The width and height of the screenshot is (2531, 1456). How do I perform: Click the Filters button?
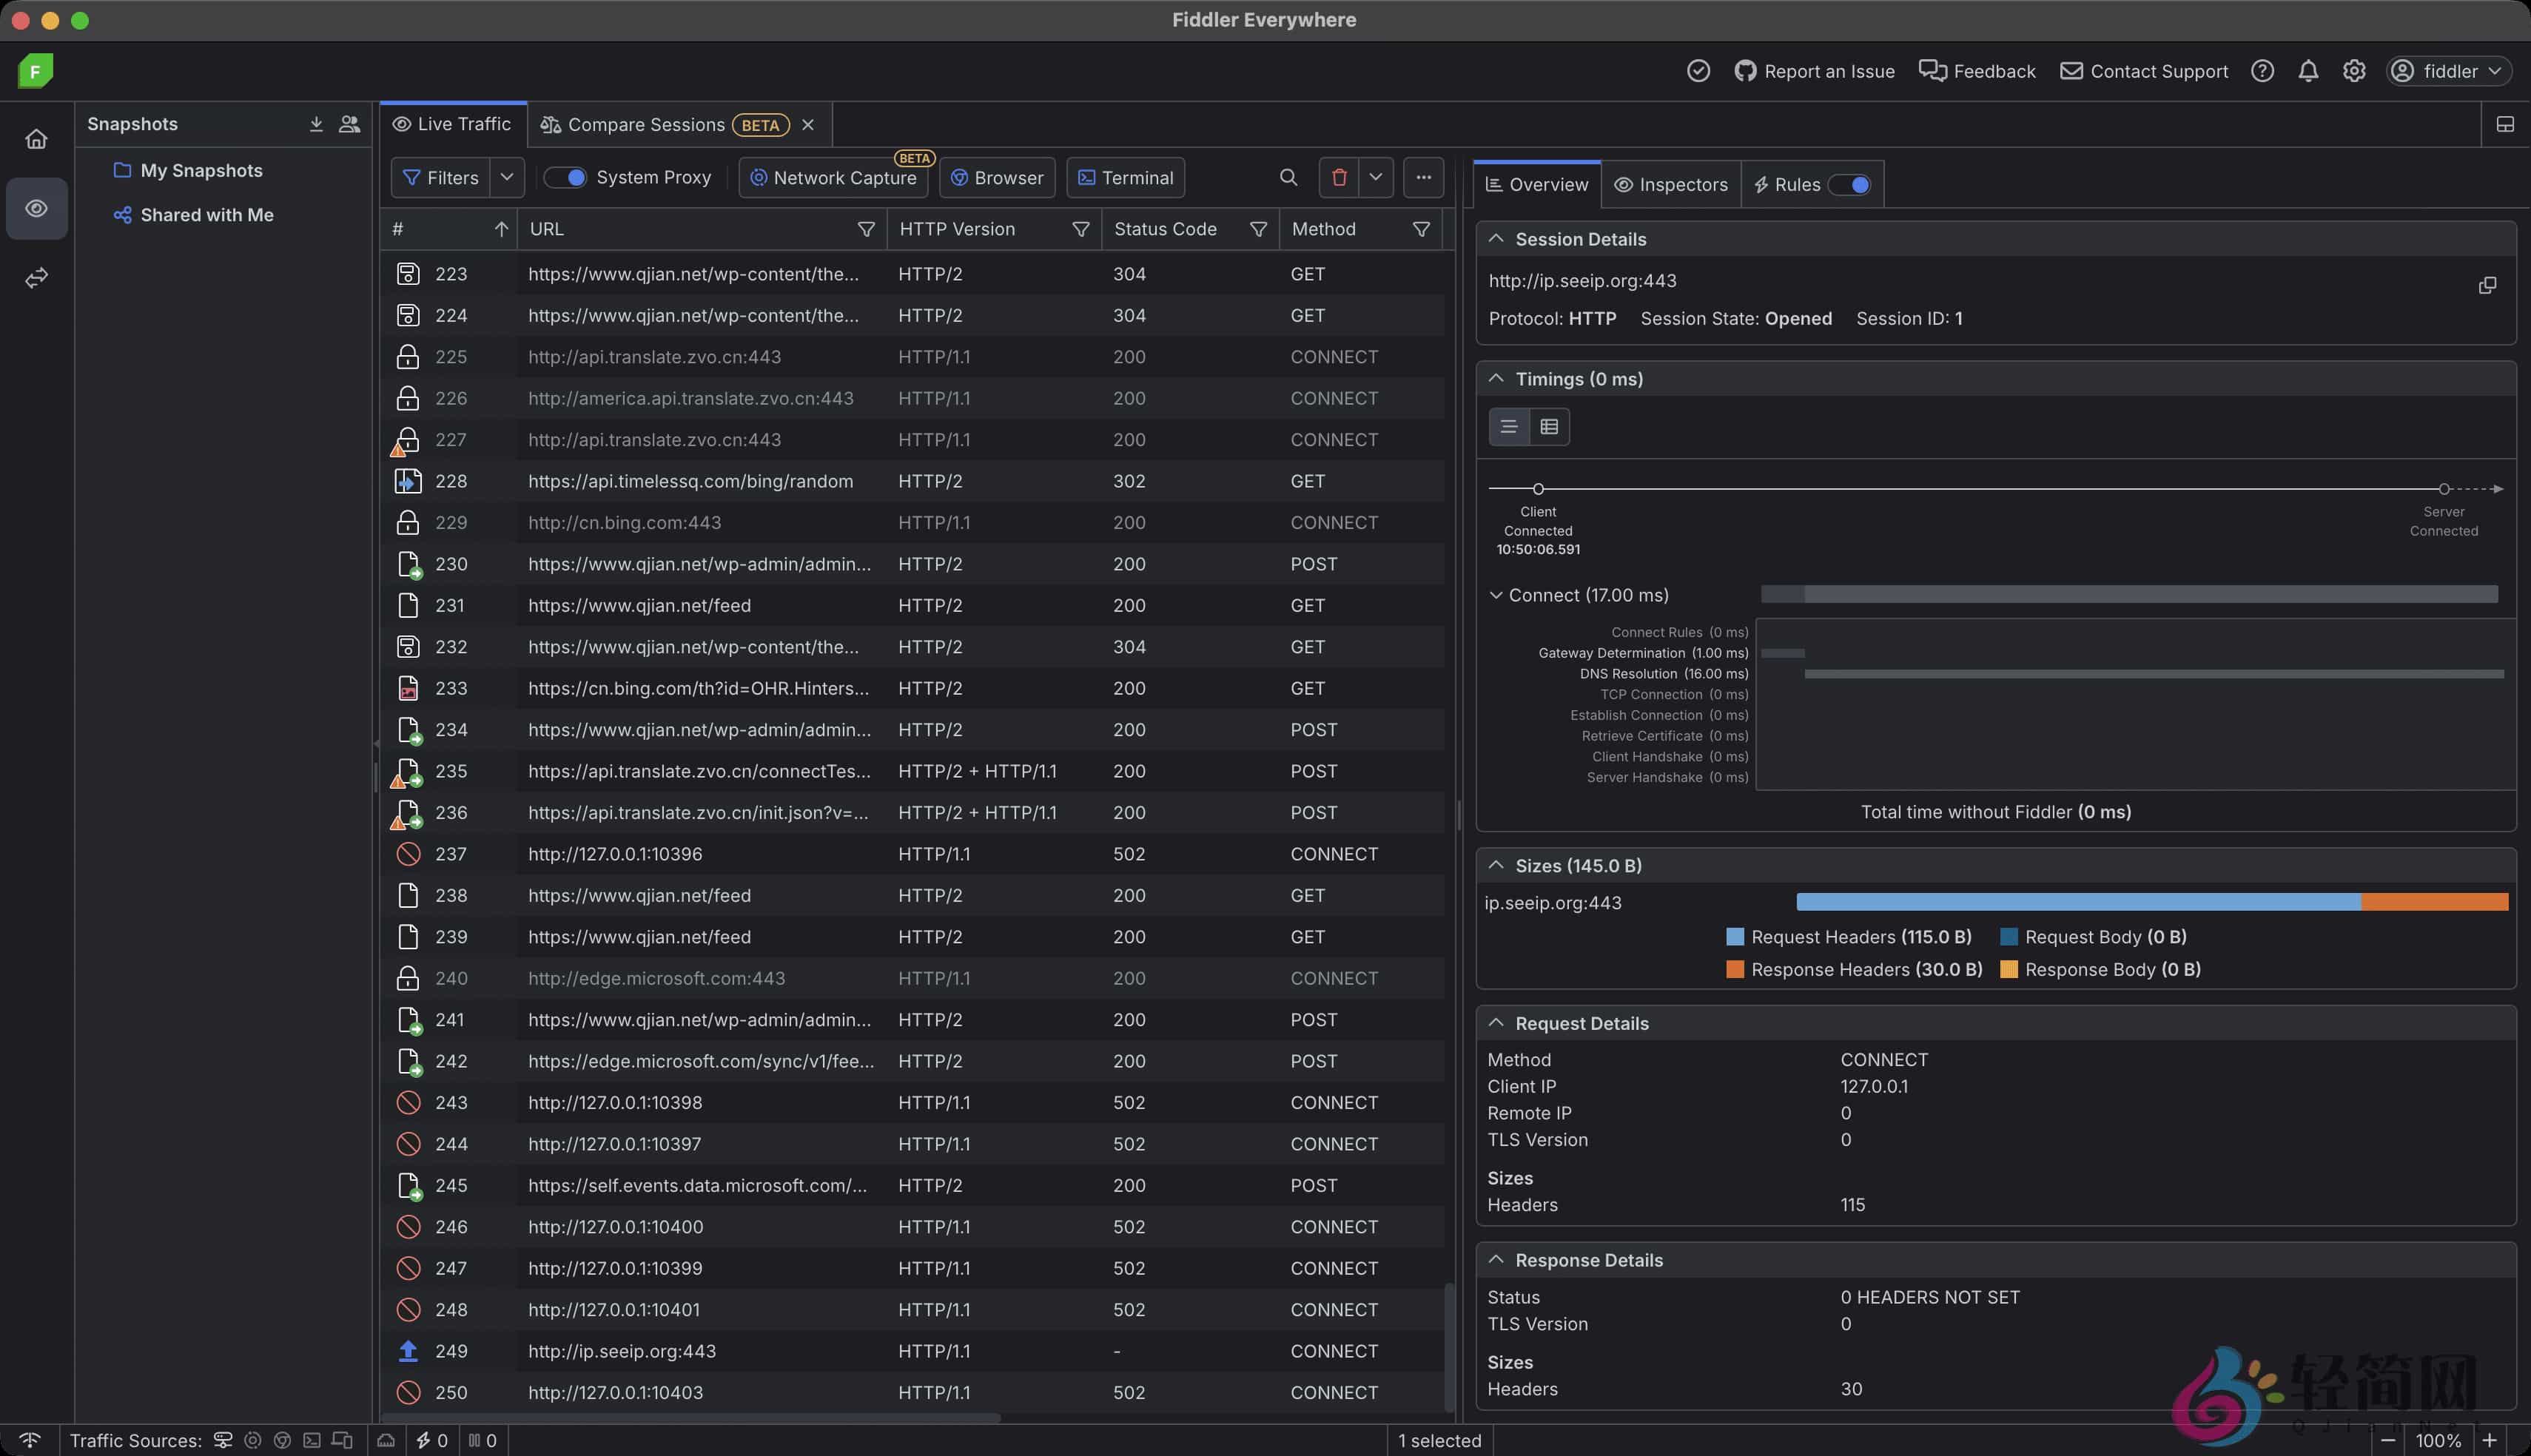point(440,178)
